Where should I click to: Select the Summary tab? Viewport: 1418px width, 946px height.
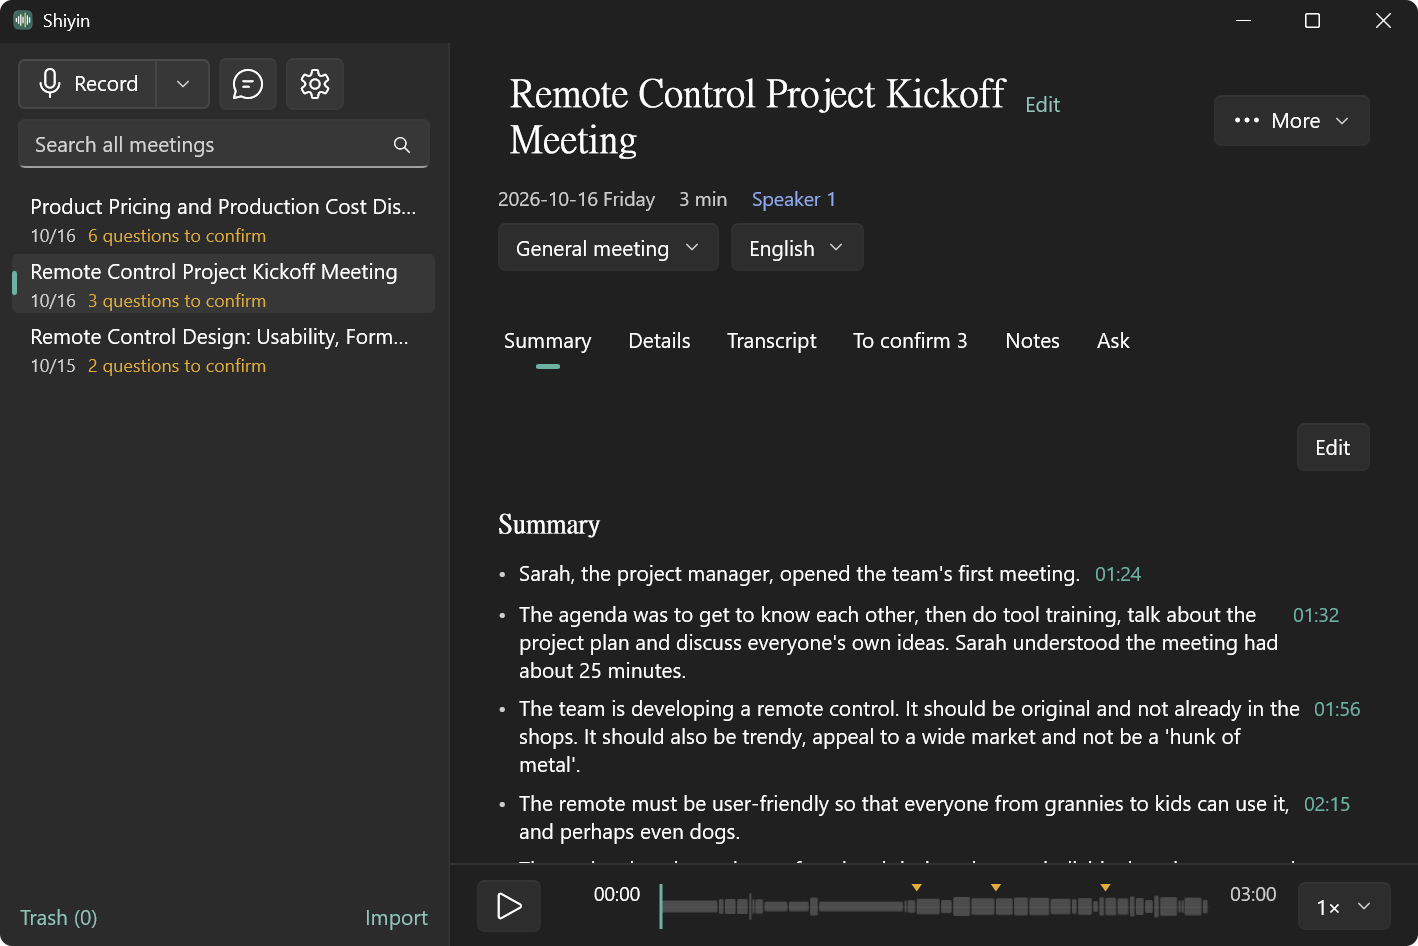coord(547,341)
